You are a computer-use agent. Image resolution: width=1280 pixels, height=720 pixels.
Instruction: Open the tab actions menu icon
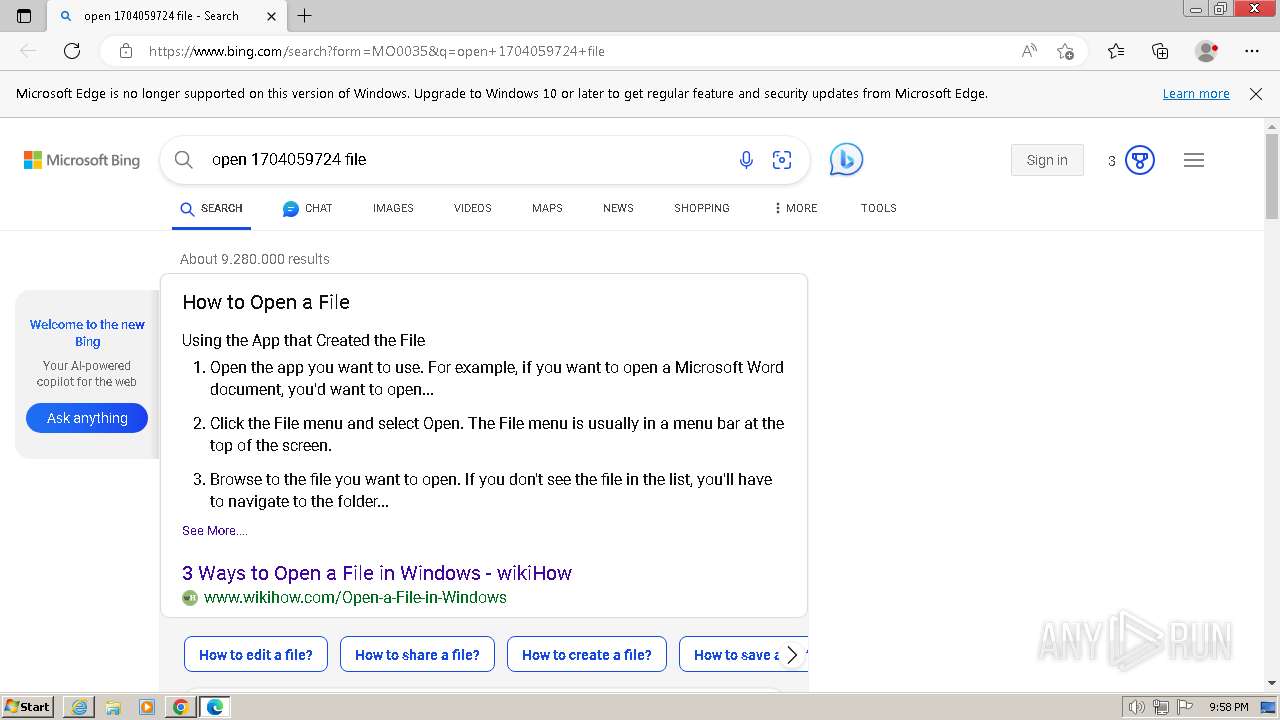[x=24, y=16]
